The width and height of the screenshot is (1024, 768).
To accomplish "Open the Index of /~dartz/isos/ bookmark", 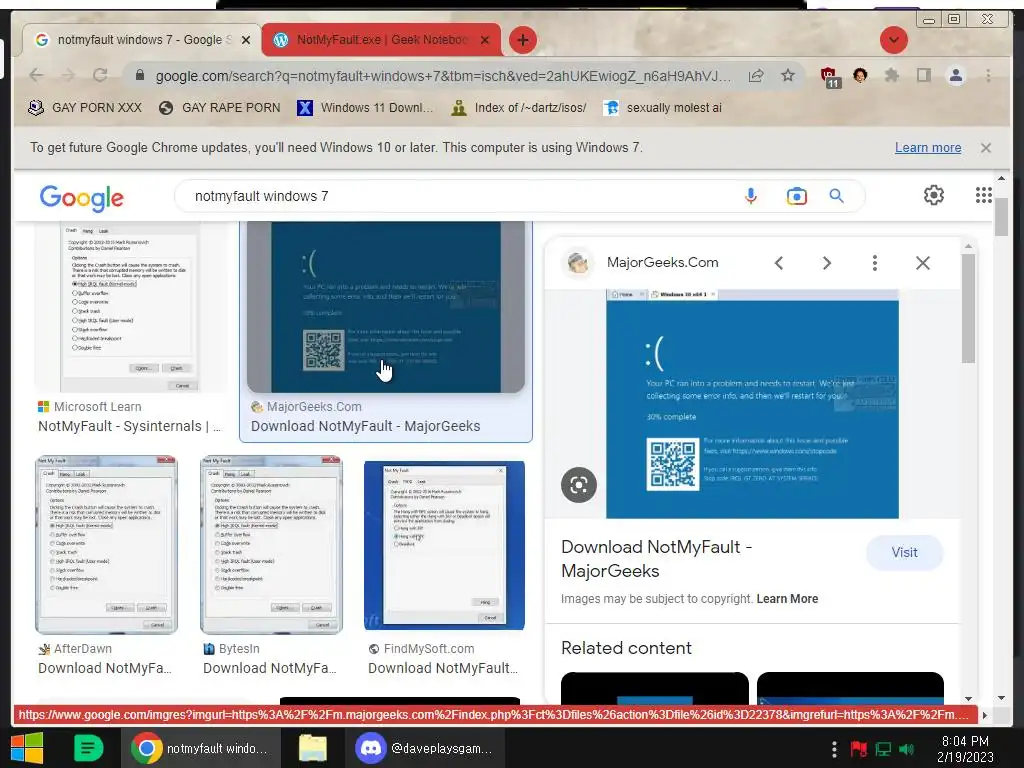I will click(519, 108).
